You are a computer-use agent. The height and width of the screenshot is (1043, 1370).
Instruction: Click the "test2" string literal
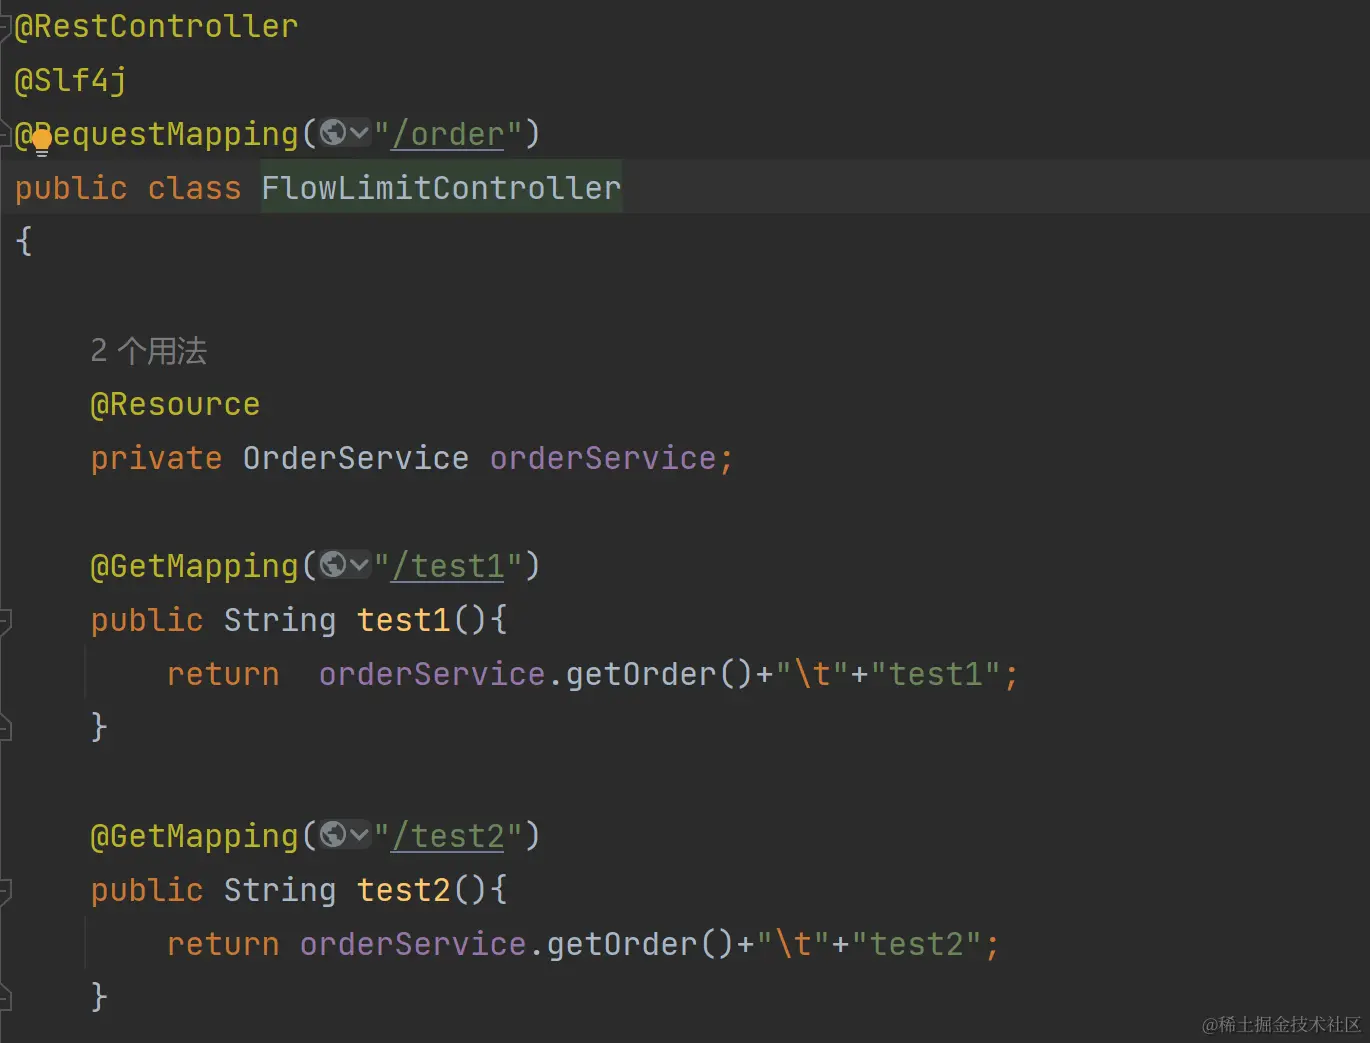point(917,944)
